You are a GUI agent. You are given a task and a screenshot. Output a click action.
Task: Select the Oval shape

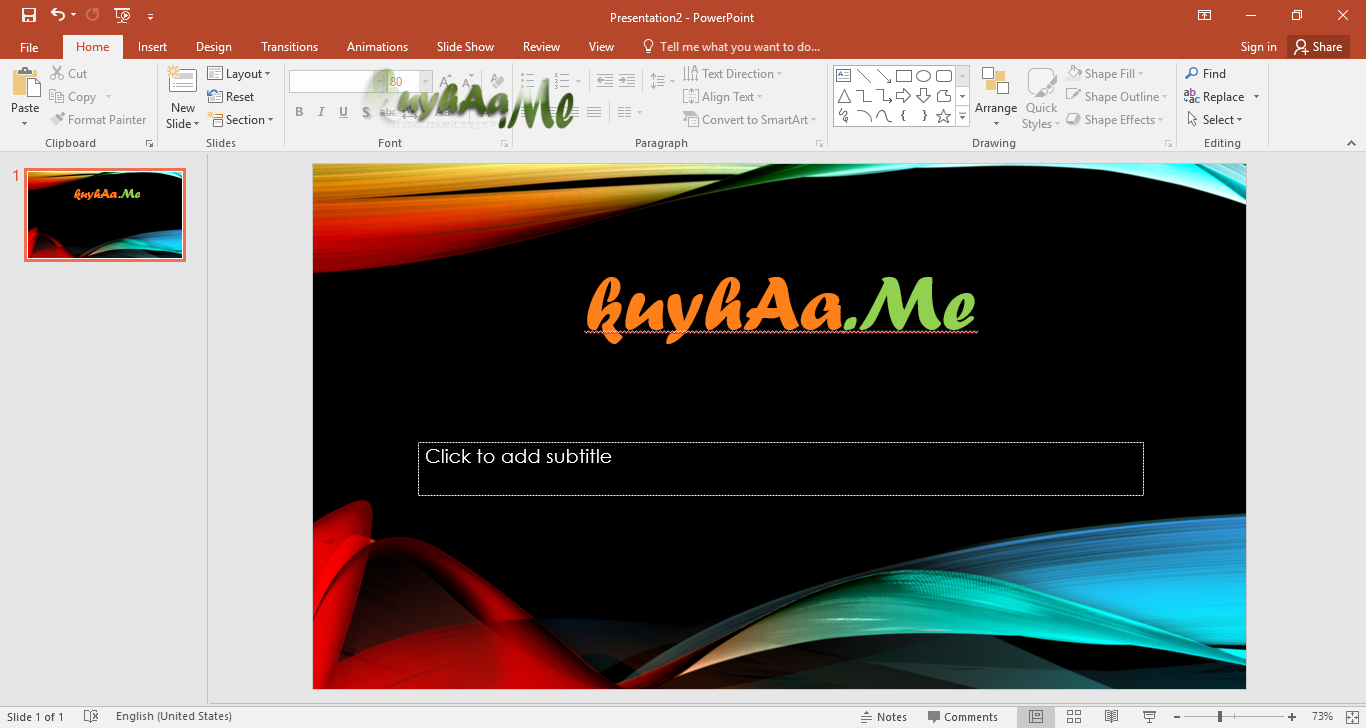(x=923, y=75)
